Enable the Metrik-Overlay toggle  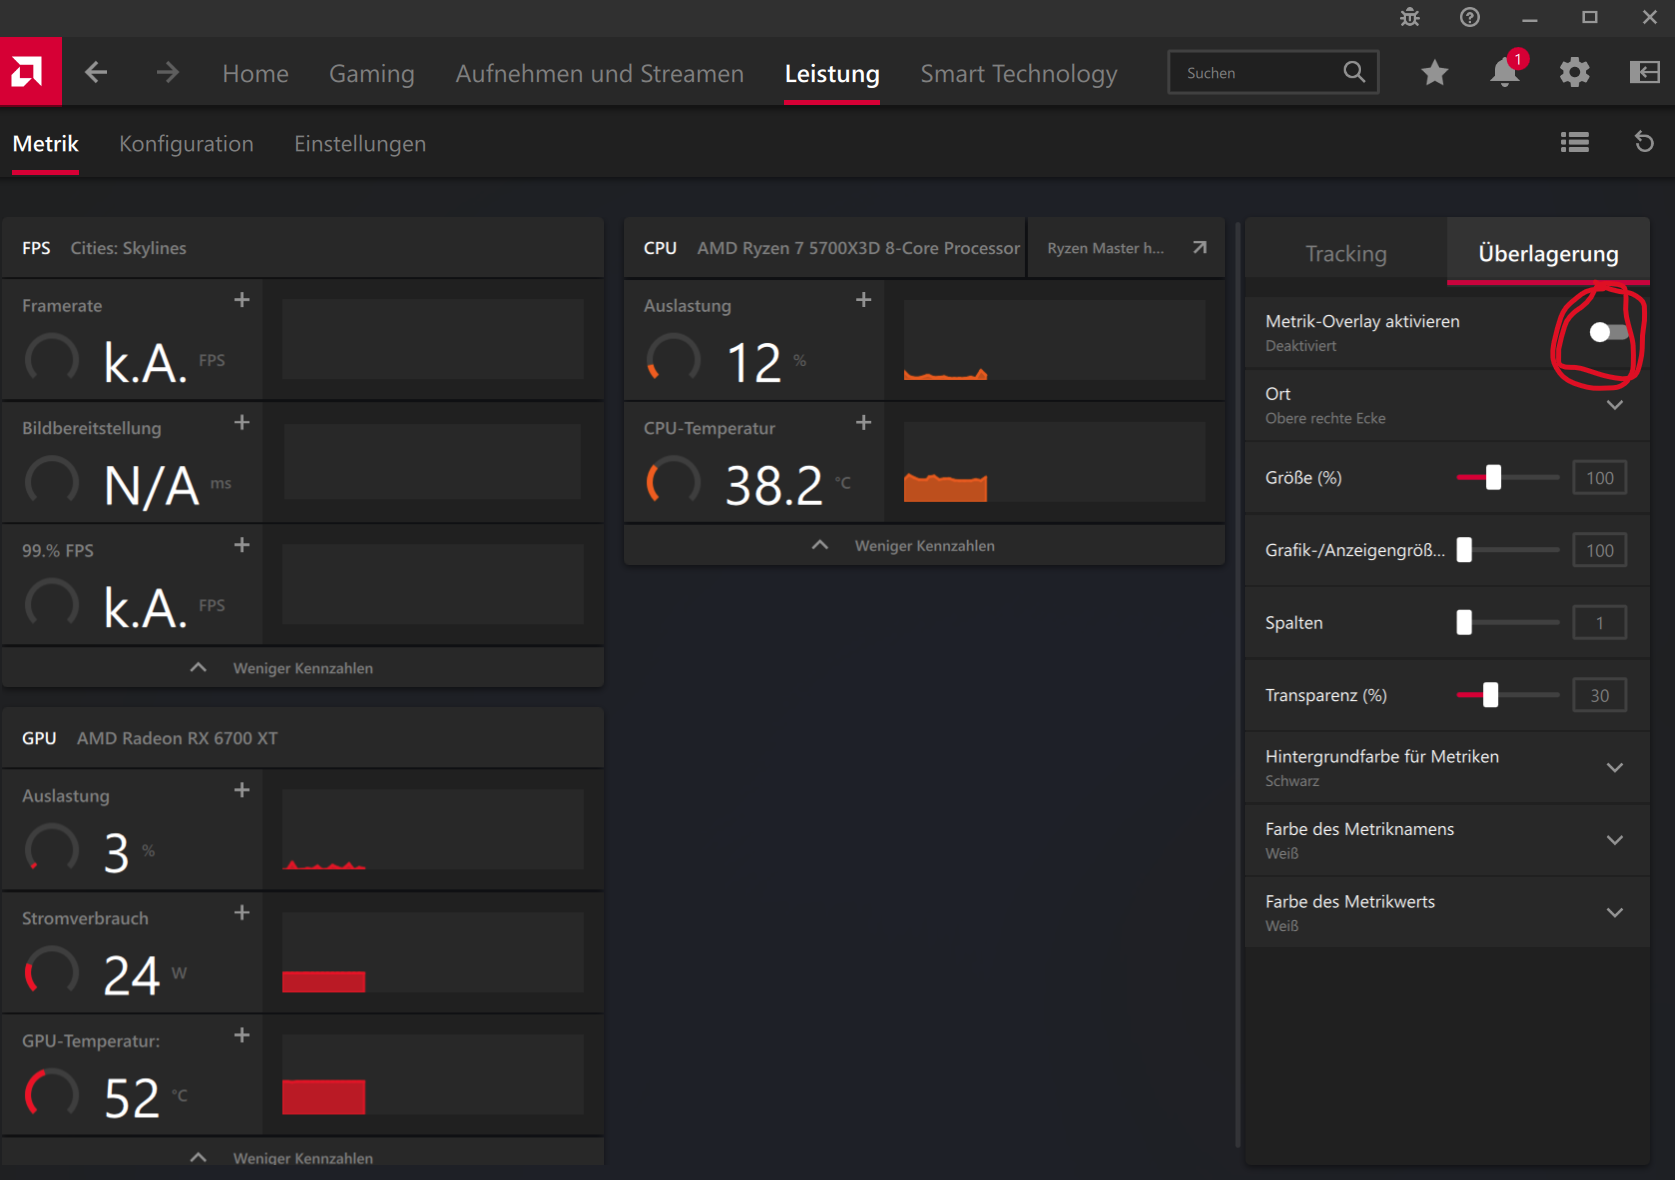(1608, 332)
